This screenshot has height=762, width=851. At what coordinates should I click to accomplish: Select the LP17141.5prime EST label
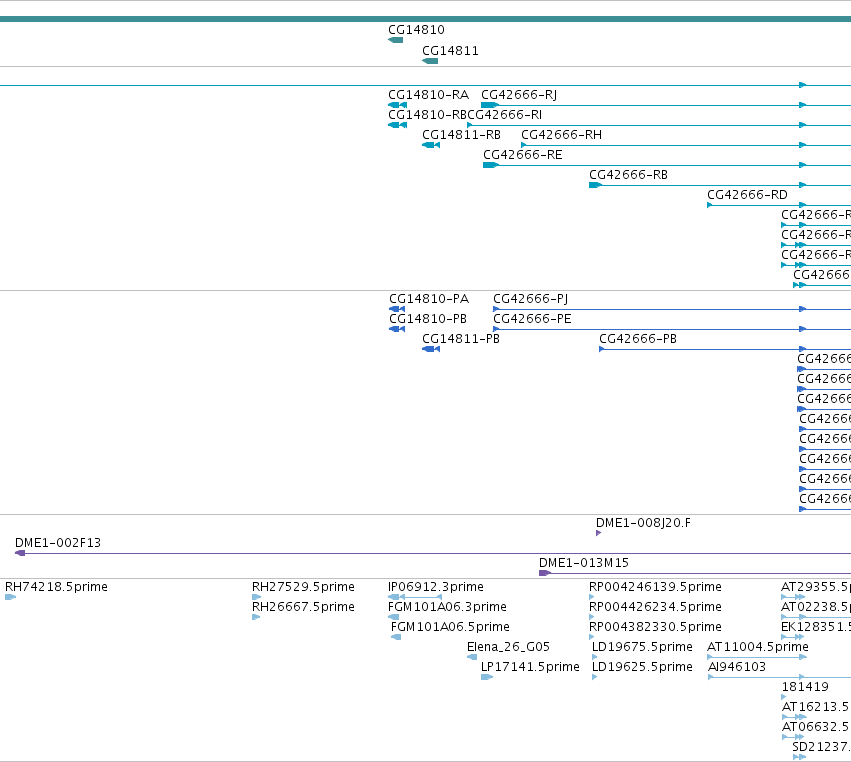pos(530,668)
